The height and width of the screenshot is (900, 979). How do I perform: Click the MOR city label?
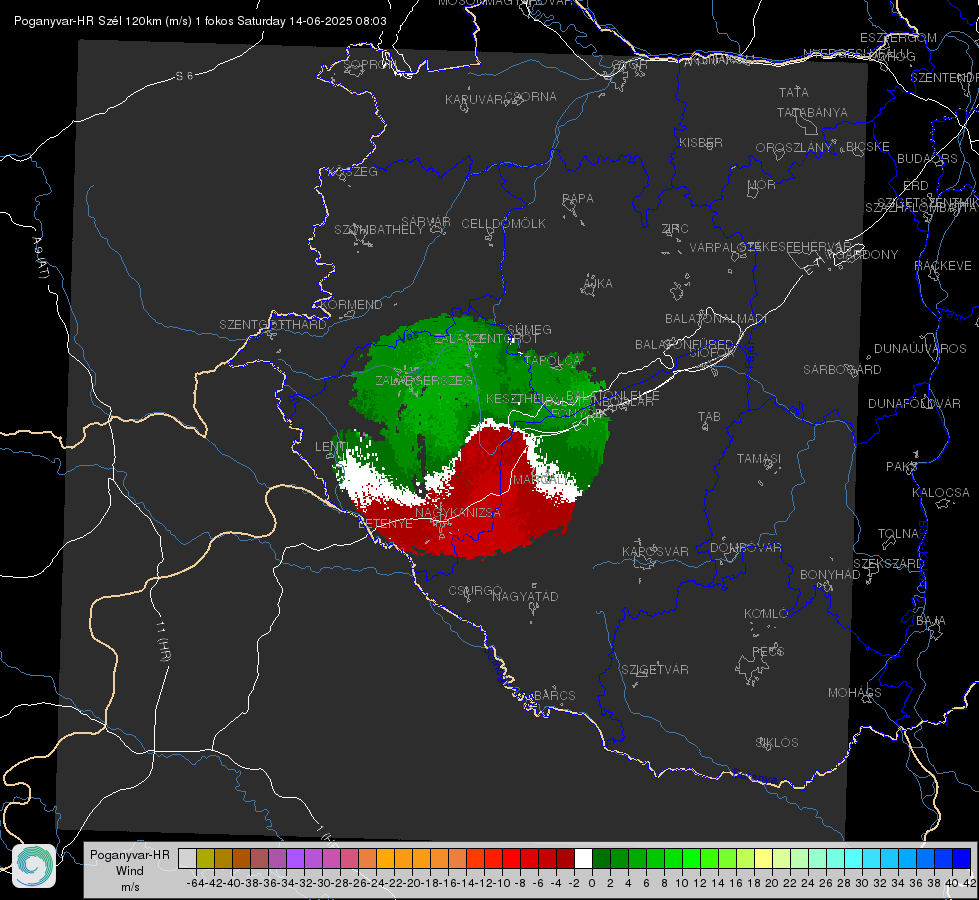762,185
